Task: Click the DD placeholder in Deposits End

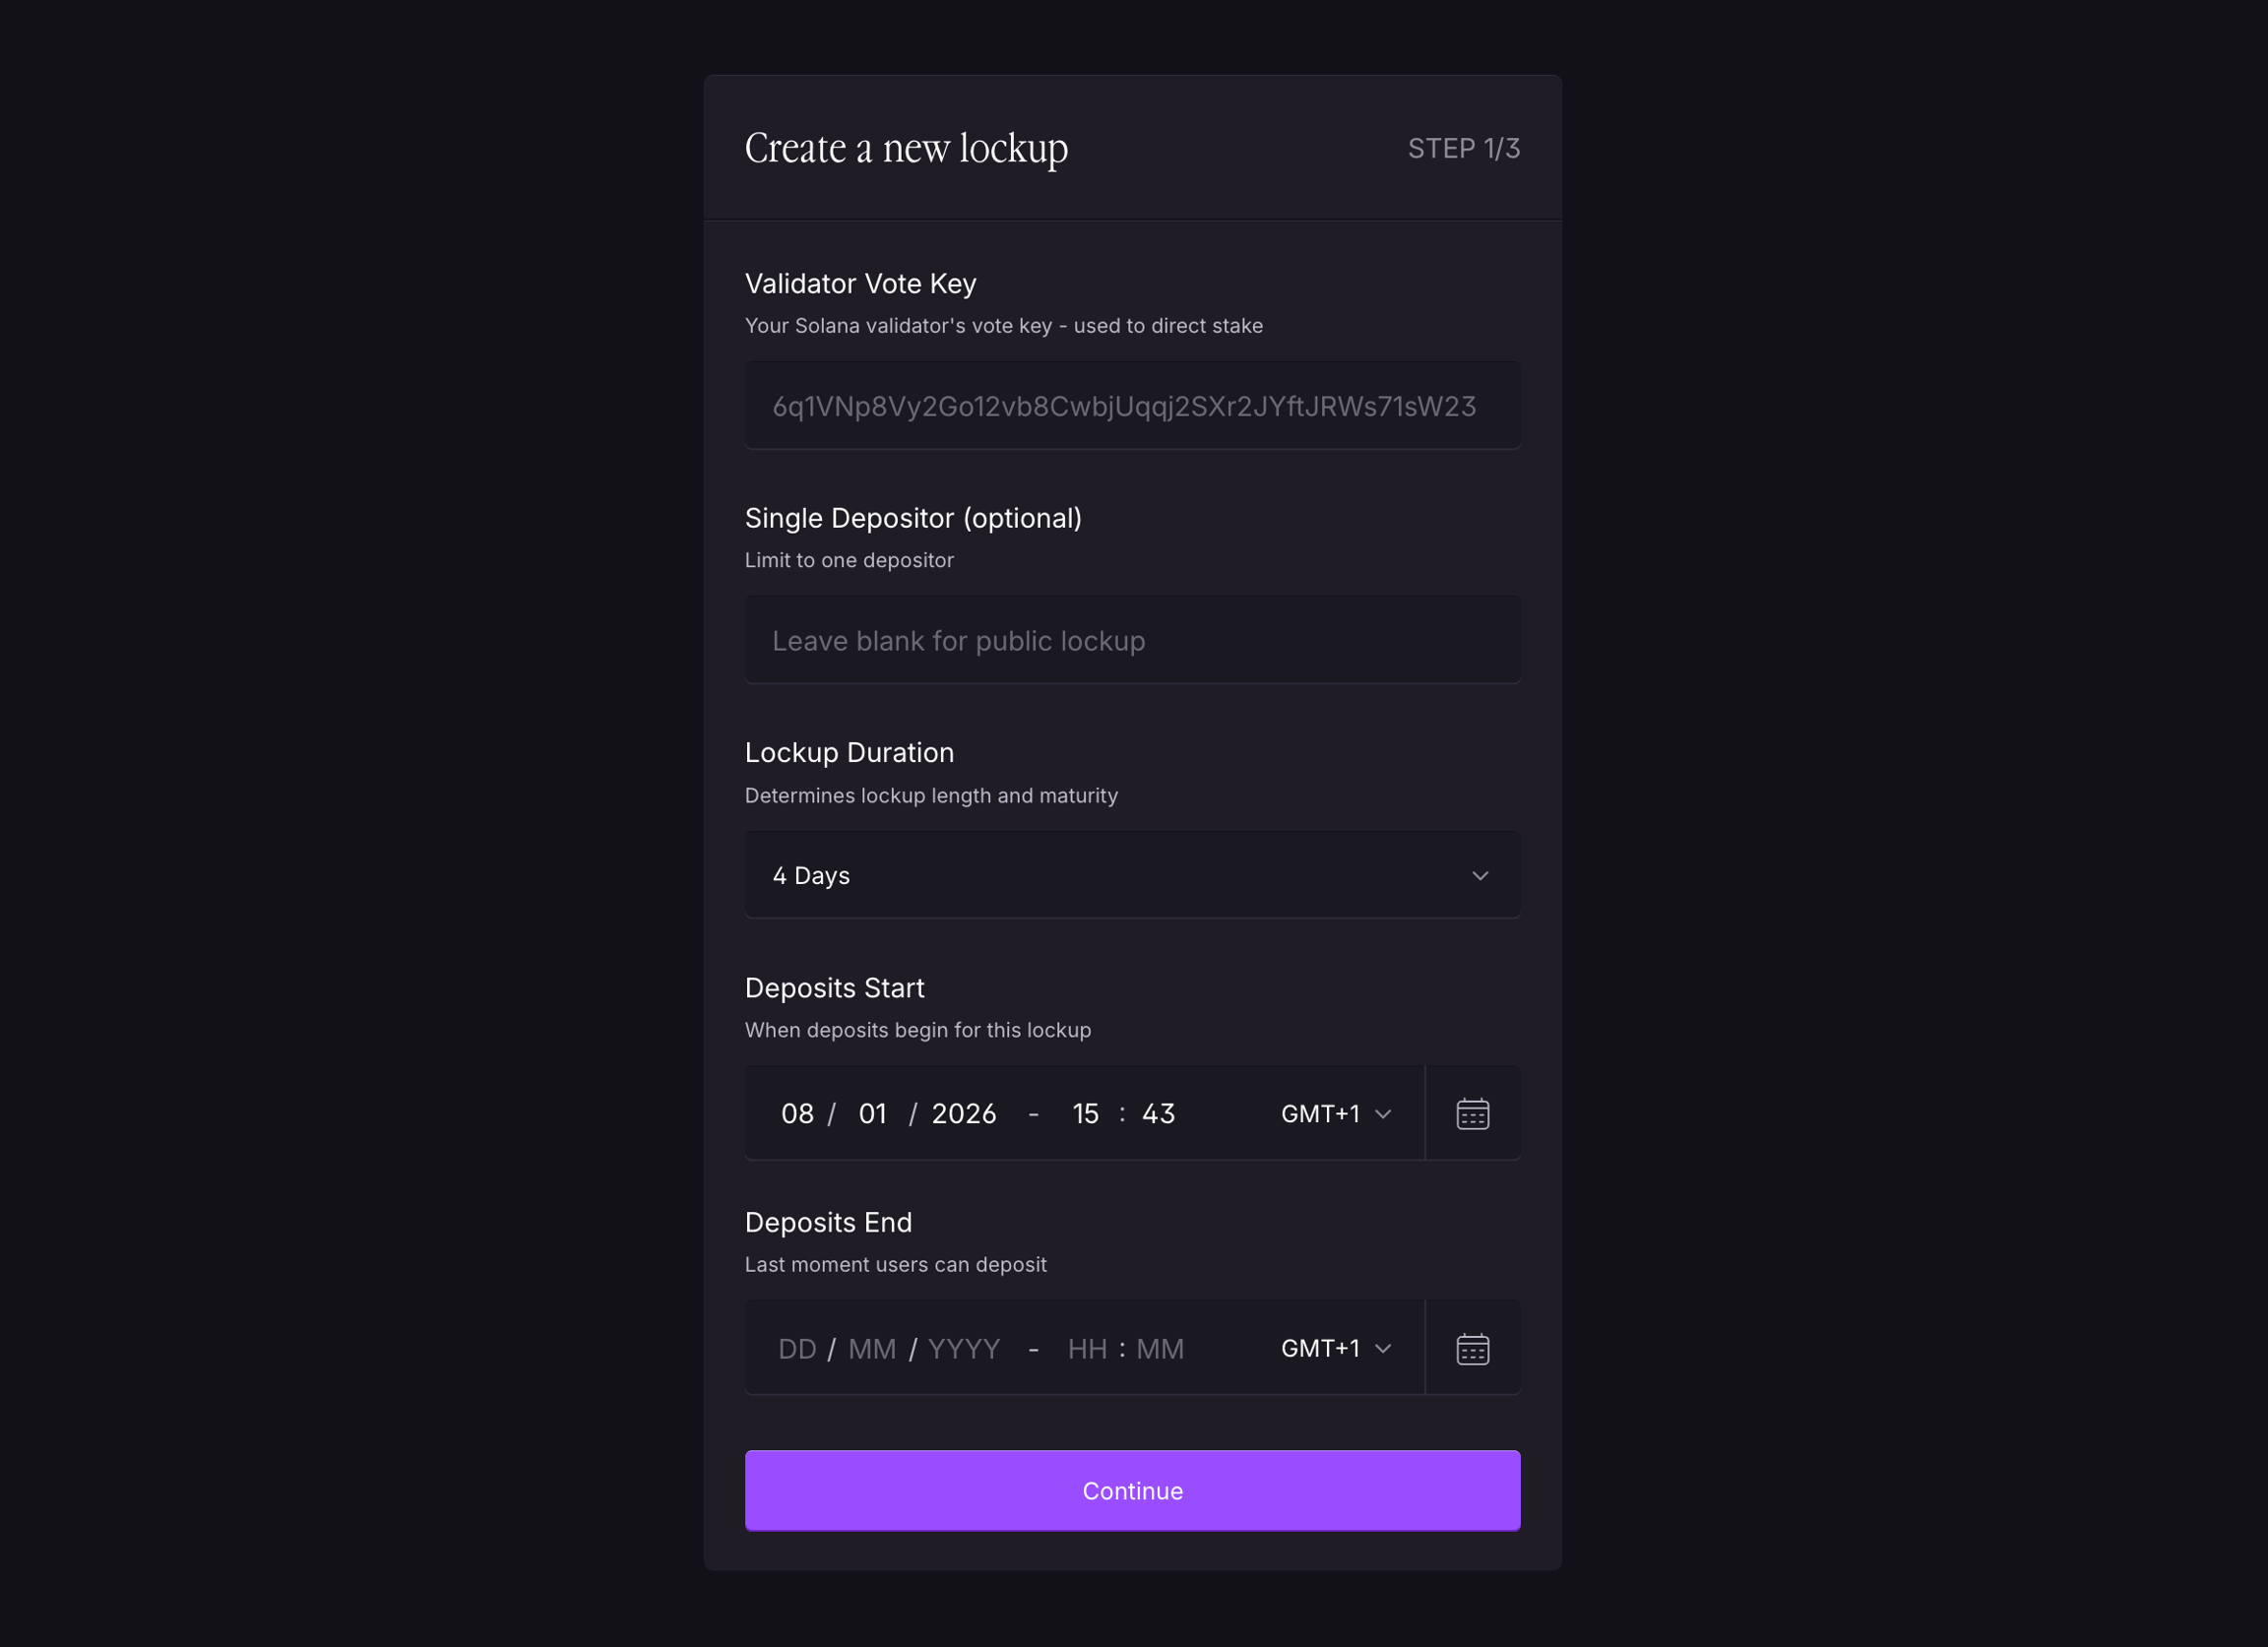Action: pyautogui.click(x=797, y=1348)
